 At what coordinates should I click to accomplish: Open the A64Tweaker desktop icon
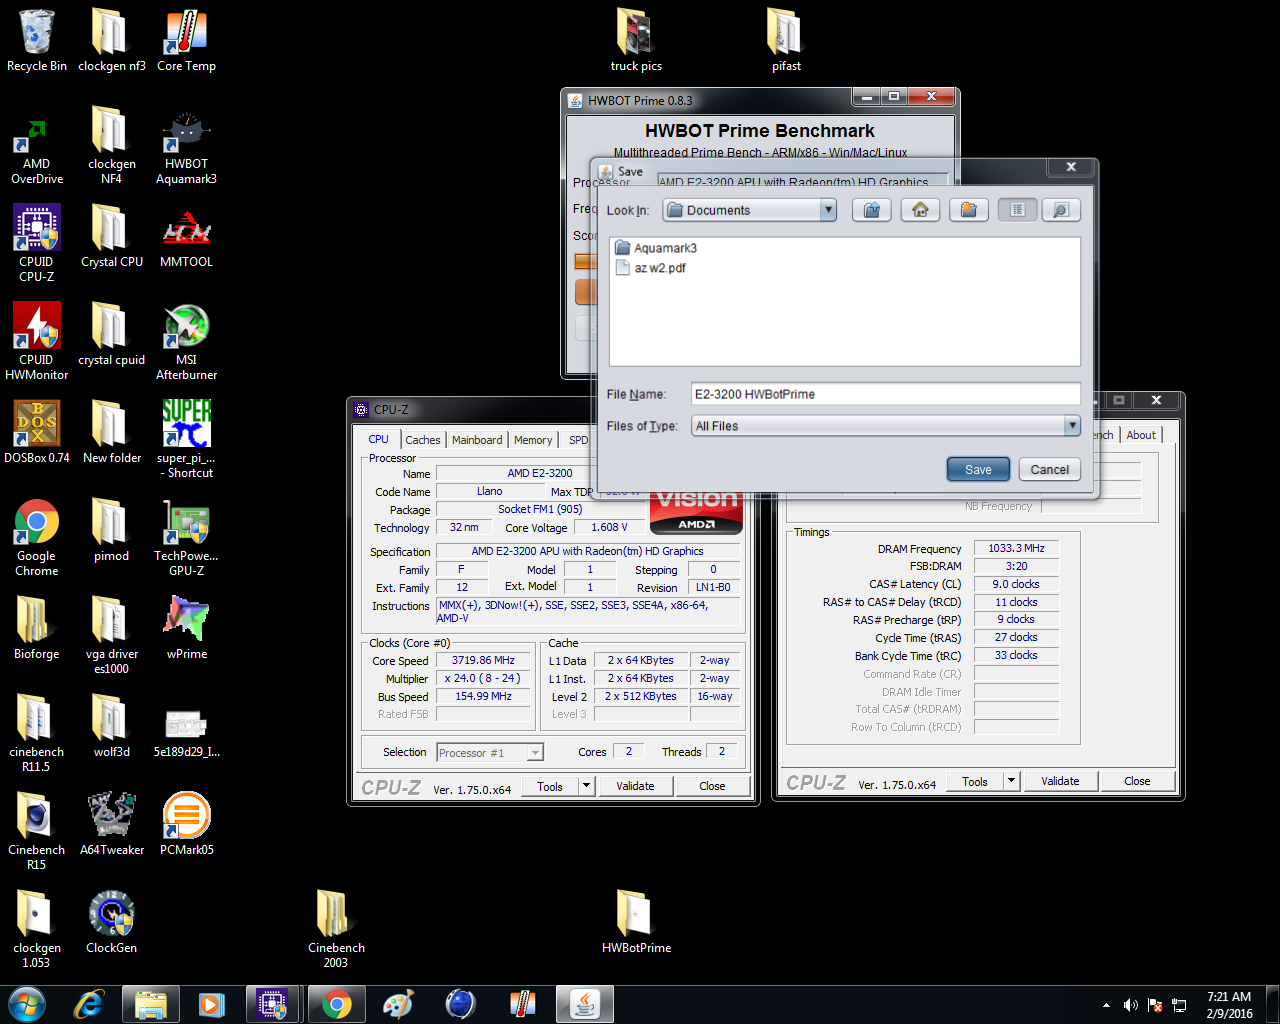[x=112, y=824]
